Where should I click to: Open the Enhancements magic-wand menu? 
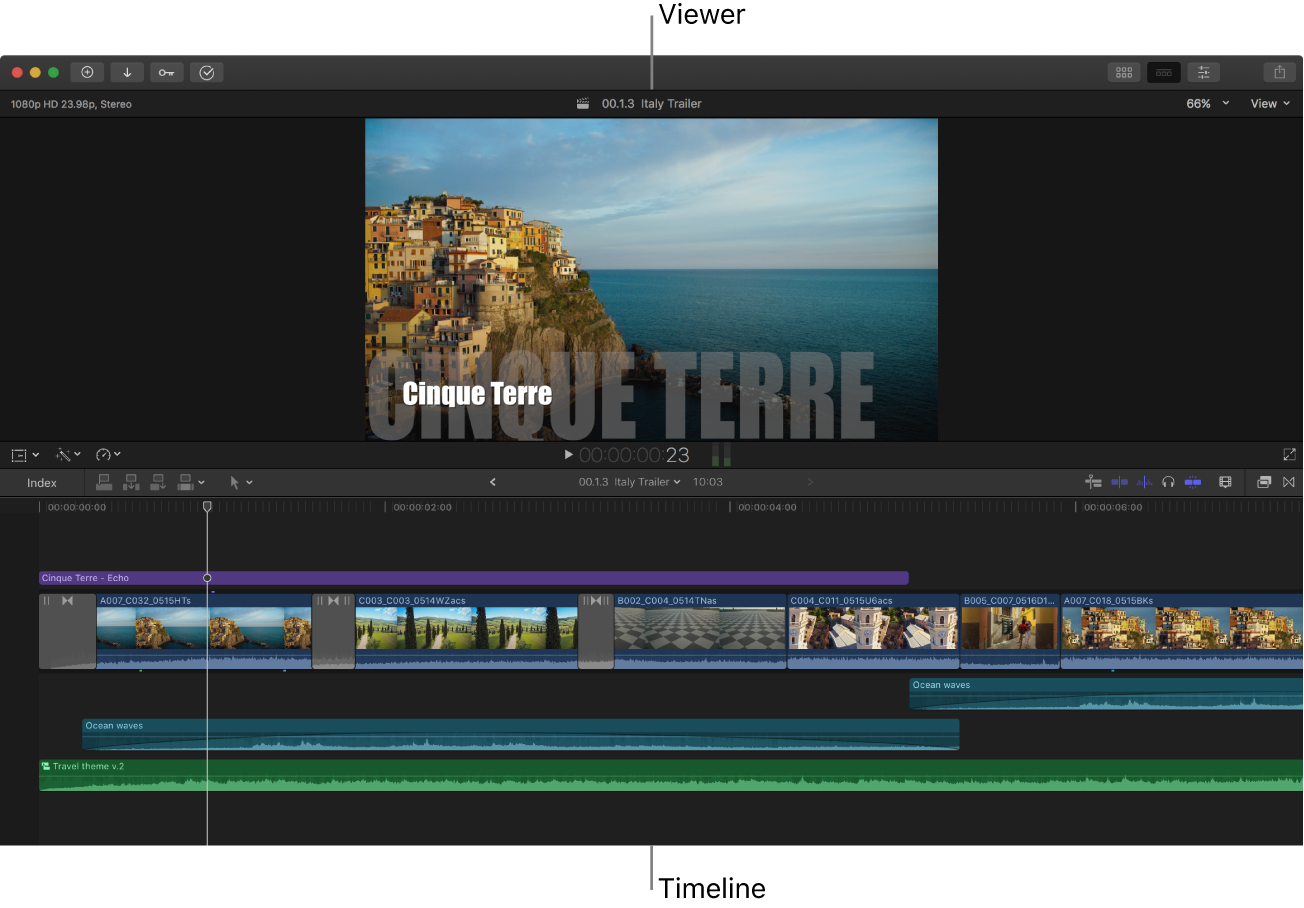tap(63, 454)
